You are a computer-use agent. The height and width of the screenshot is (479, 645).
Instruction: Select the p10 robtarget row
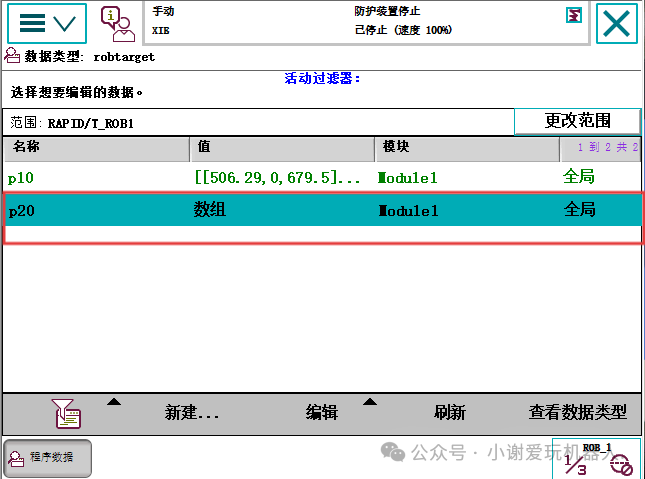(322, 177)
